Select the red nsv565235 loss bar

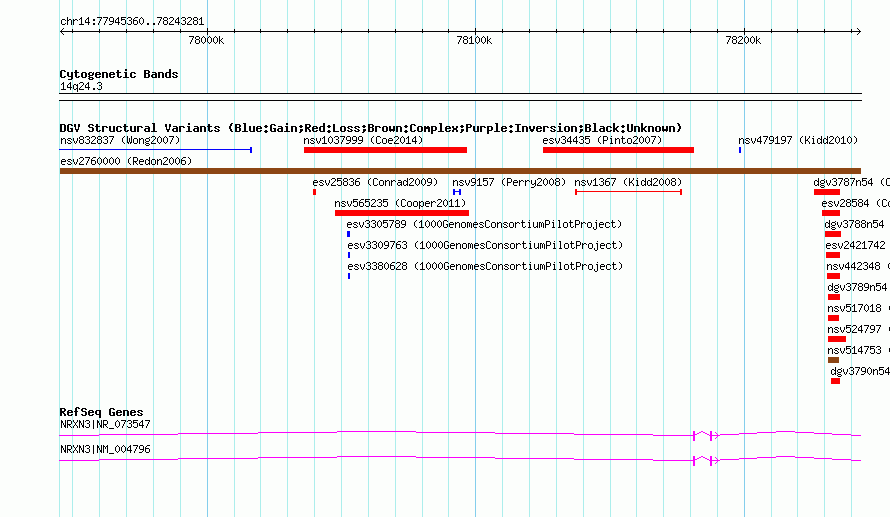click(402, 213)
